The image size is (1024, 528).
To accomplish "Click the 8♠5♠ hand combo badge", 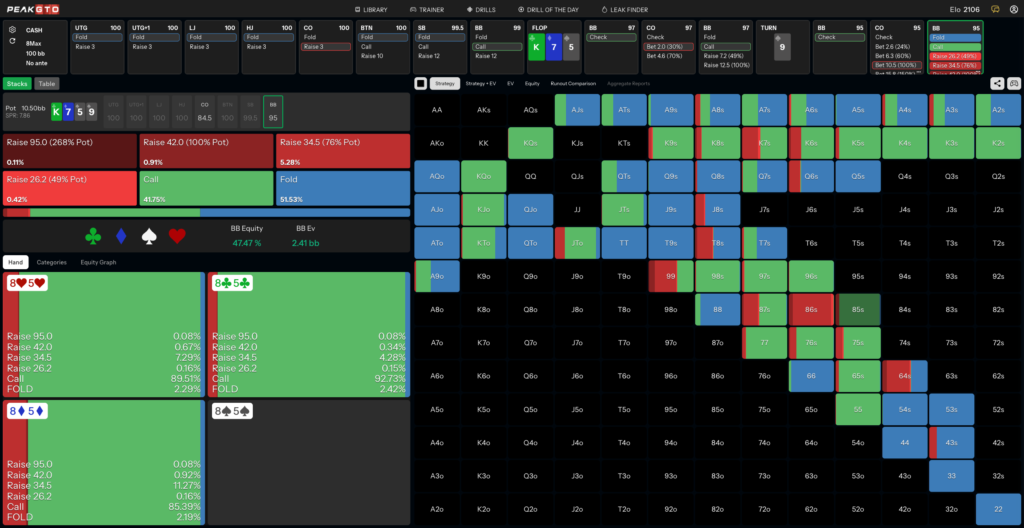I will tap(231, 411).
